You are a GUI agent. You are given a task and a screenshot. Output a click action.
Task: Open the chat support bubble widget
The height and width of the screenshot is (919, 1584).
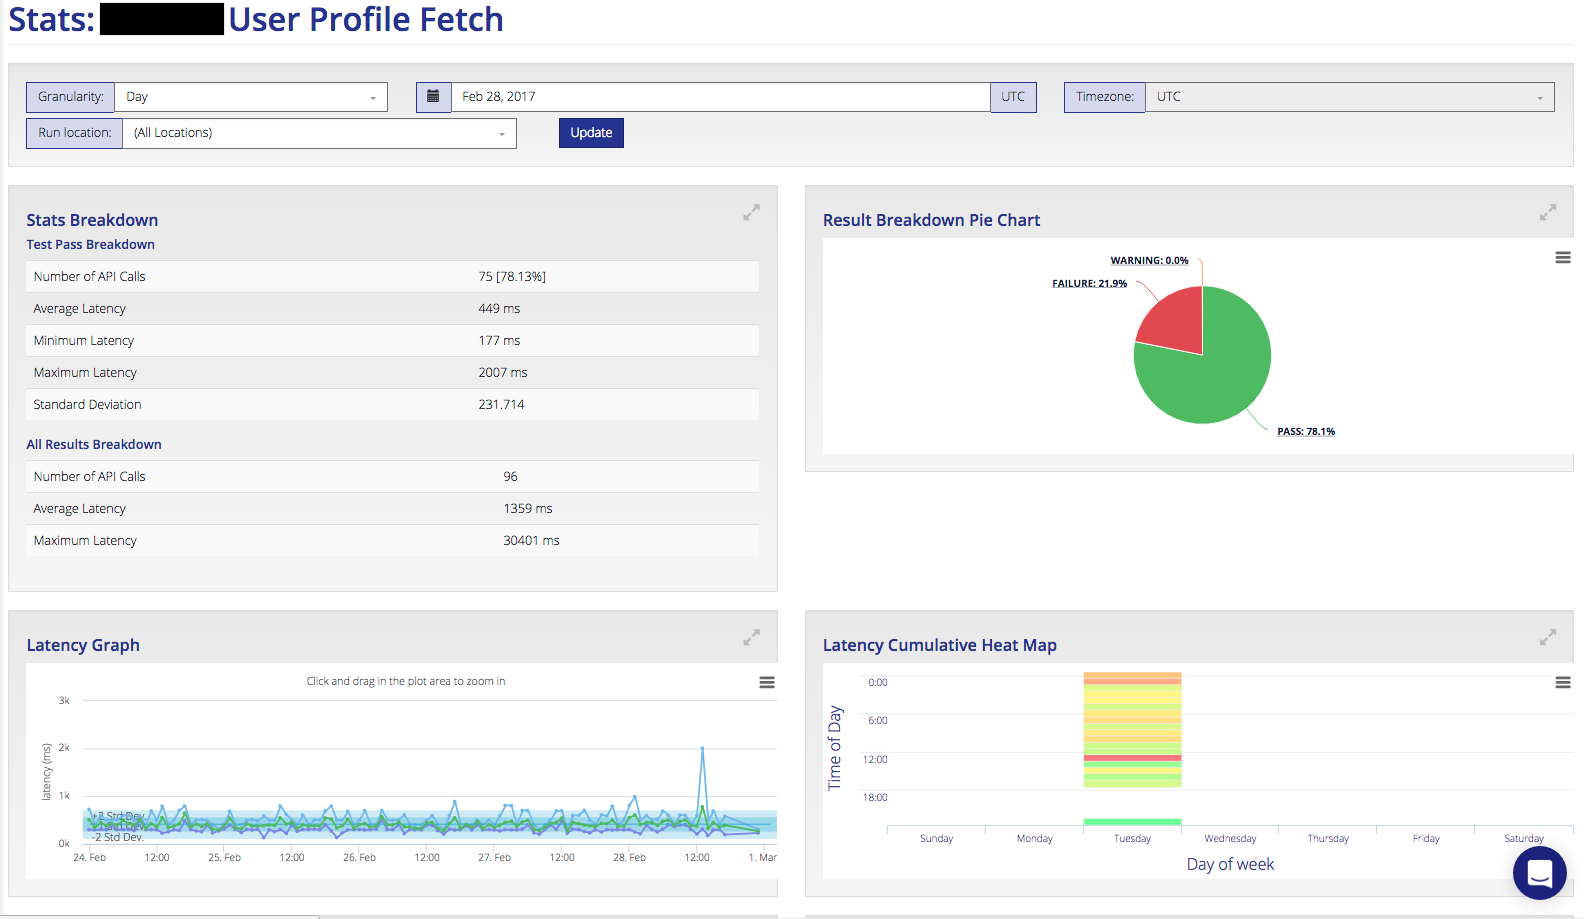point(1540,873)
